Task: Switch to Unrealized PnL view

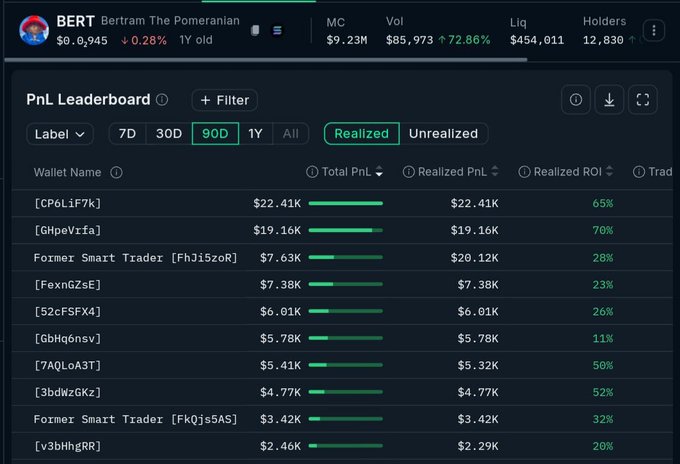Action: point(443,134)
